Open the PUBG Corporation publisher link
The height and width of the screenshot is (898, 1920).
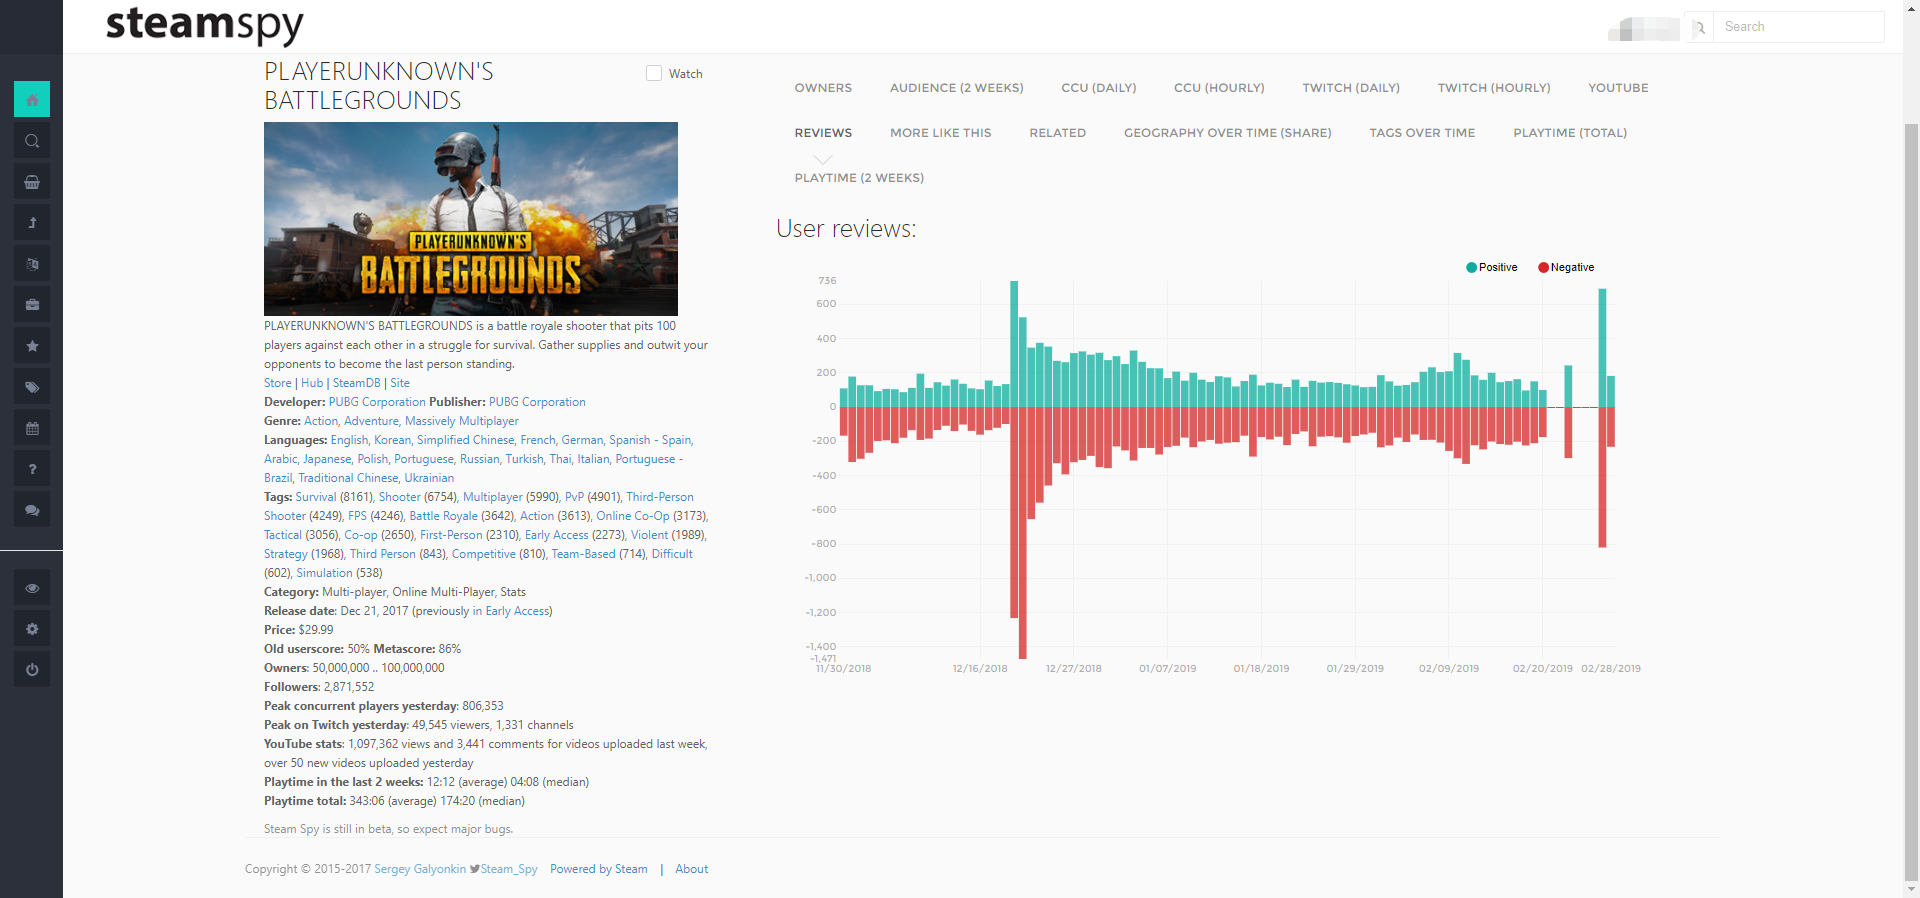(537, 402)
